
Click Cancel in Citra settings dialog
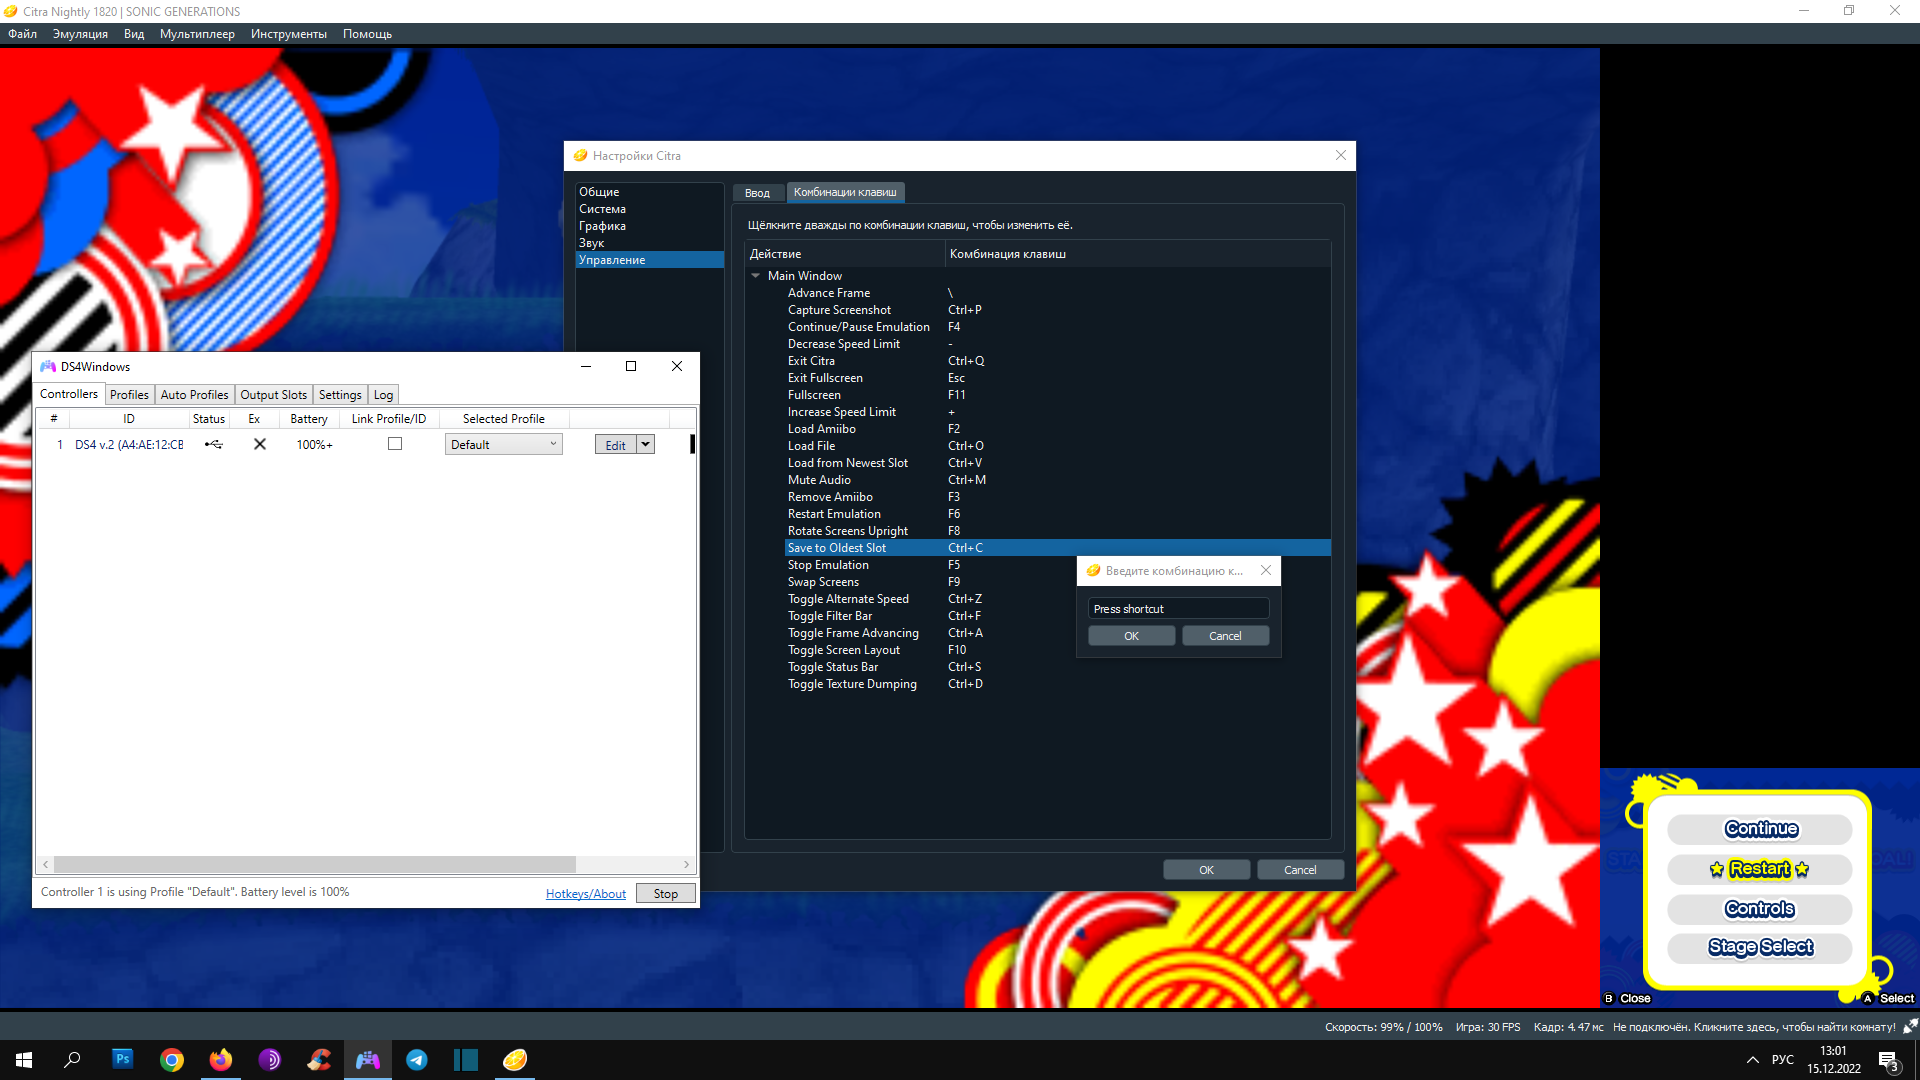[1300, 870]
